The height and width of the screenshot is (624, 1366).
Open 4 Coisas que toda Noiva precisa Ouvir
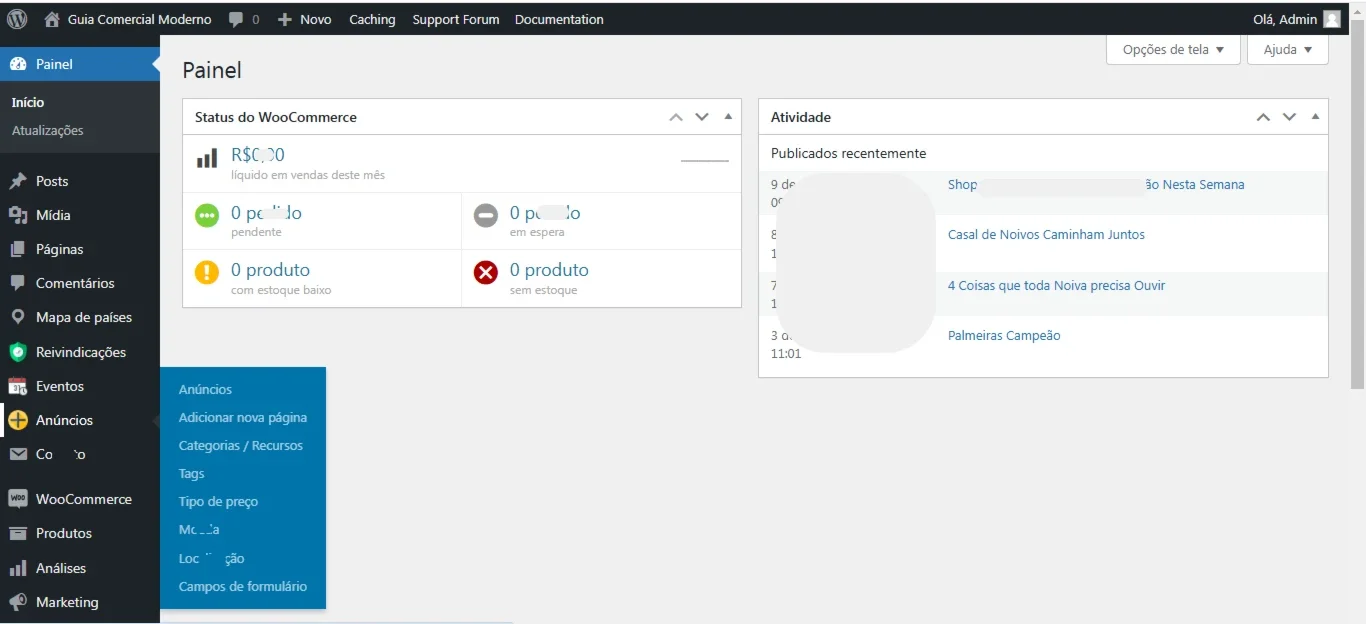coord(1056,285)
